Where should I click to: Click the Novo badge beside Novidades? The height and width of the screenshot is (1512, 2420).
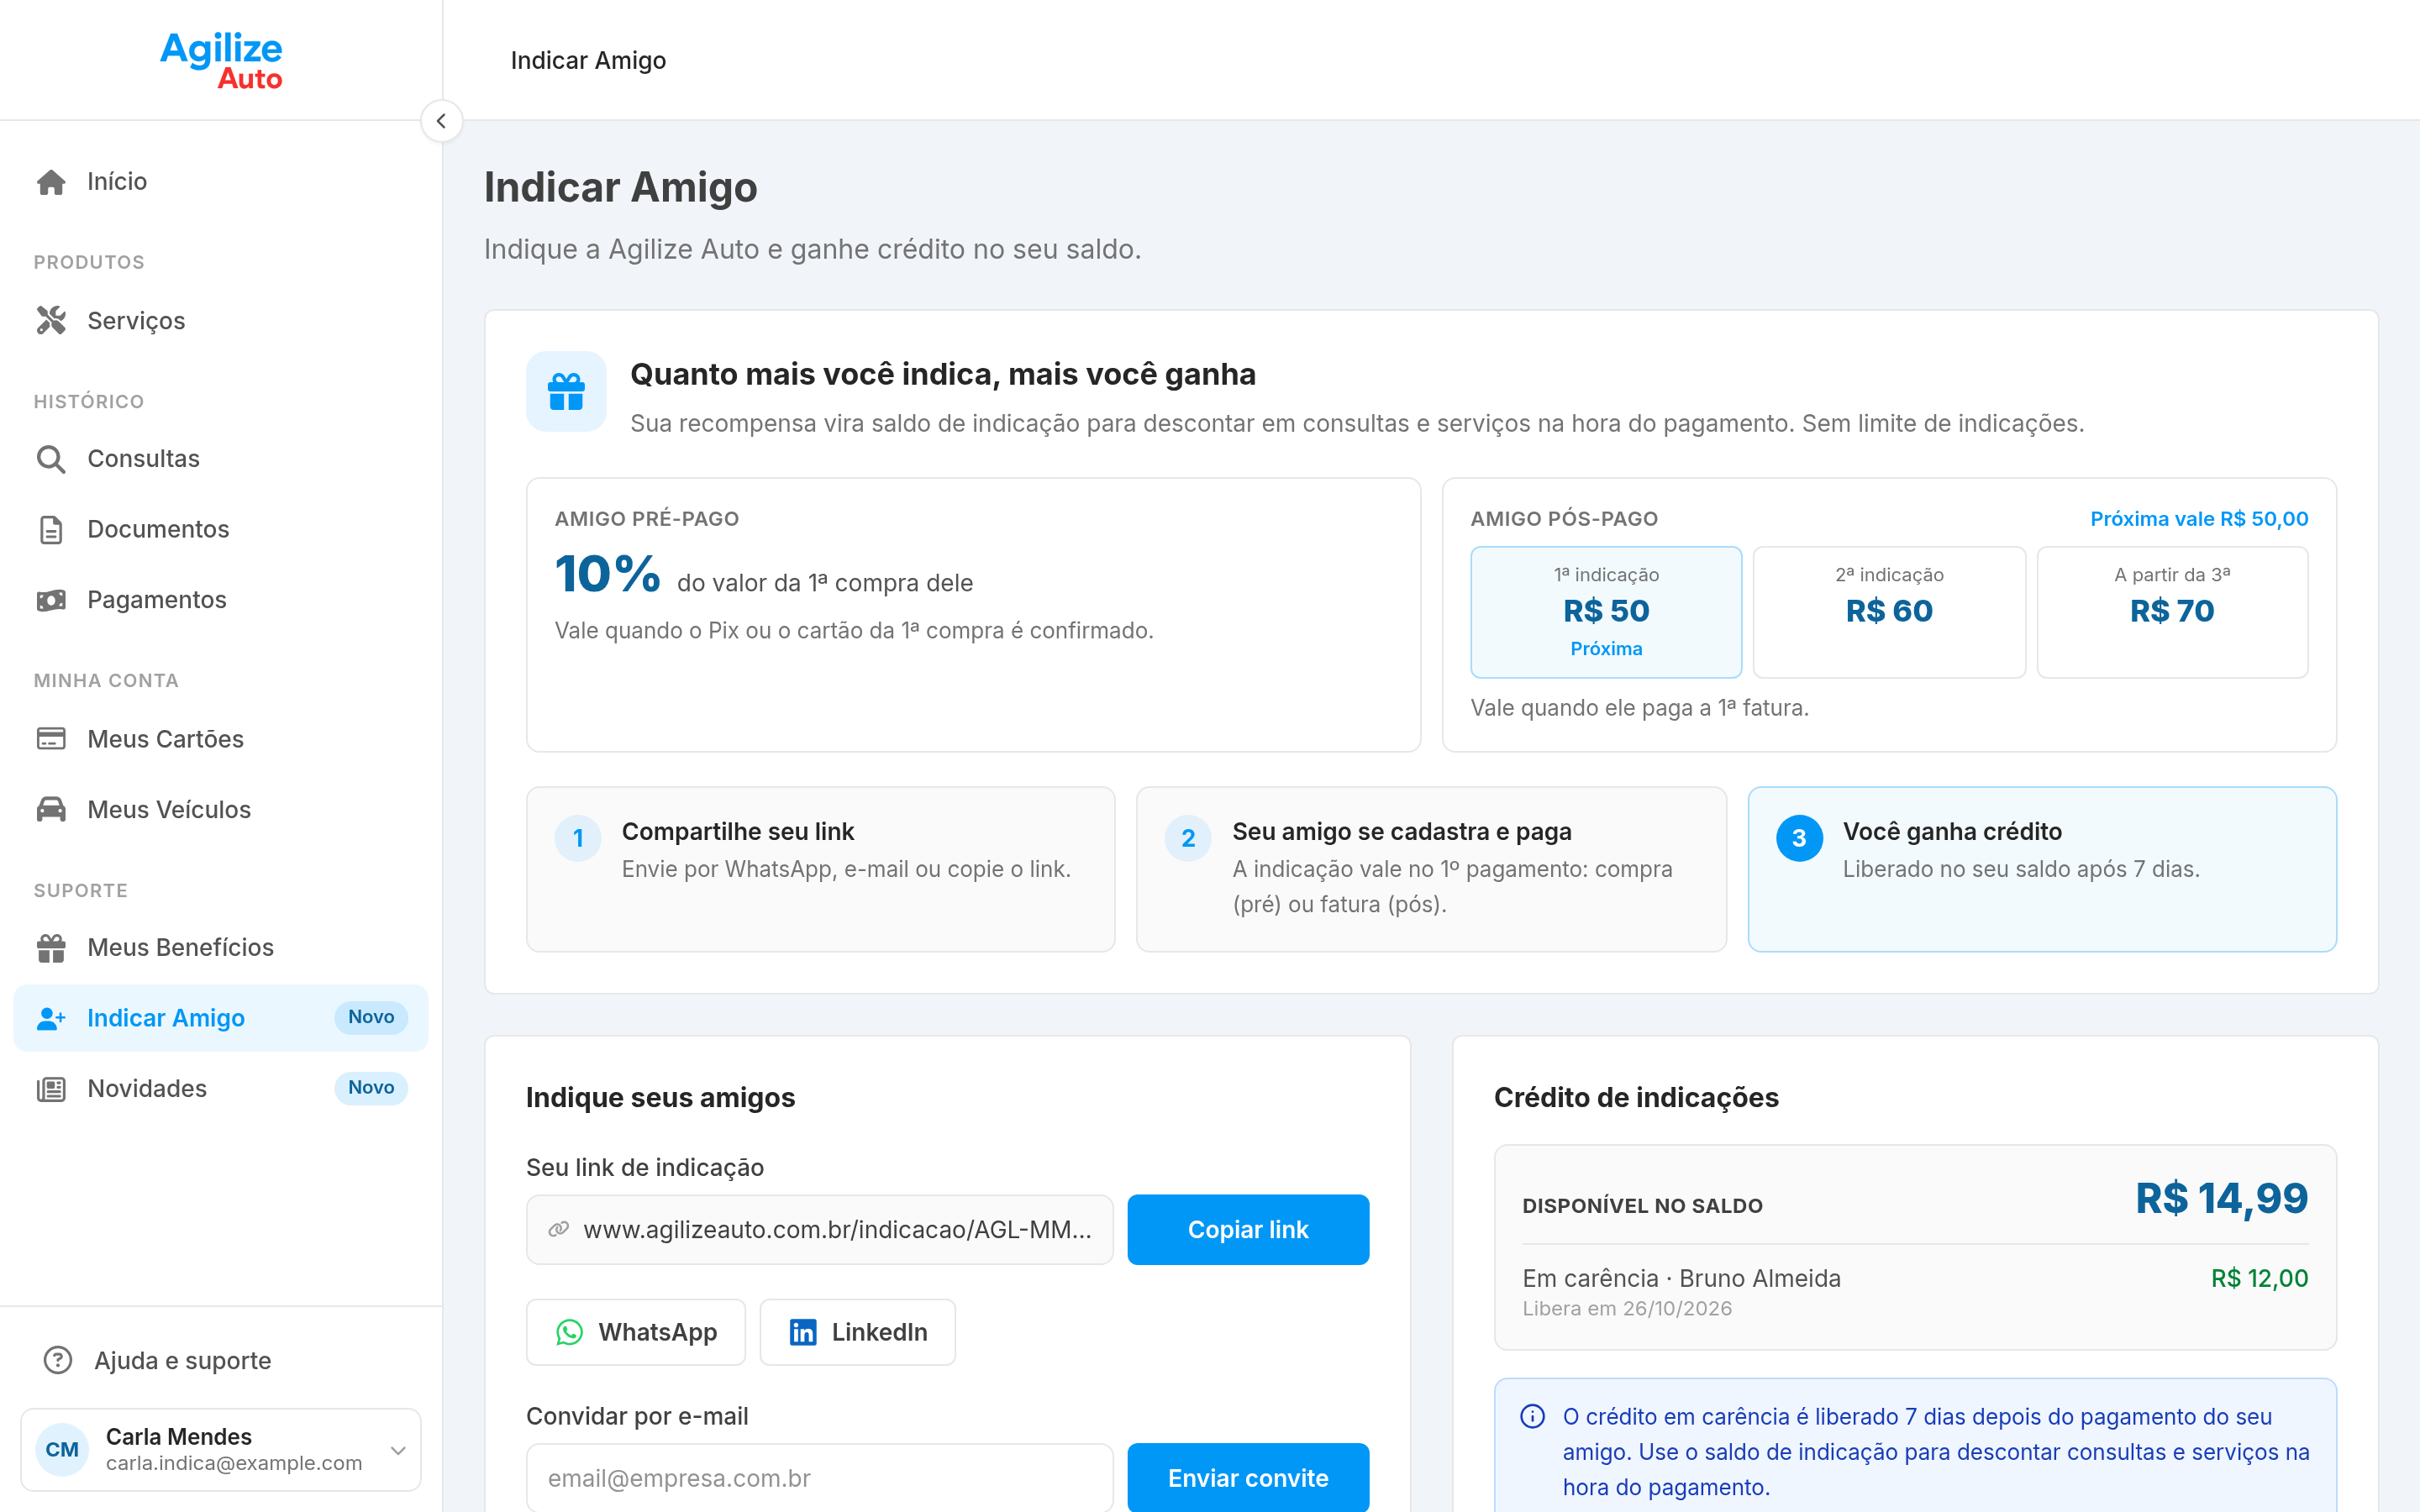[x=371, y=1088]
